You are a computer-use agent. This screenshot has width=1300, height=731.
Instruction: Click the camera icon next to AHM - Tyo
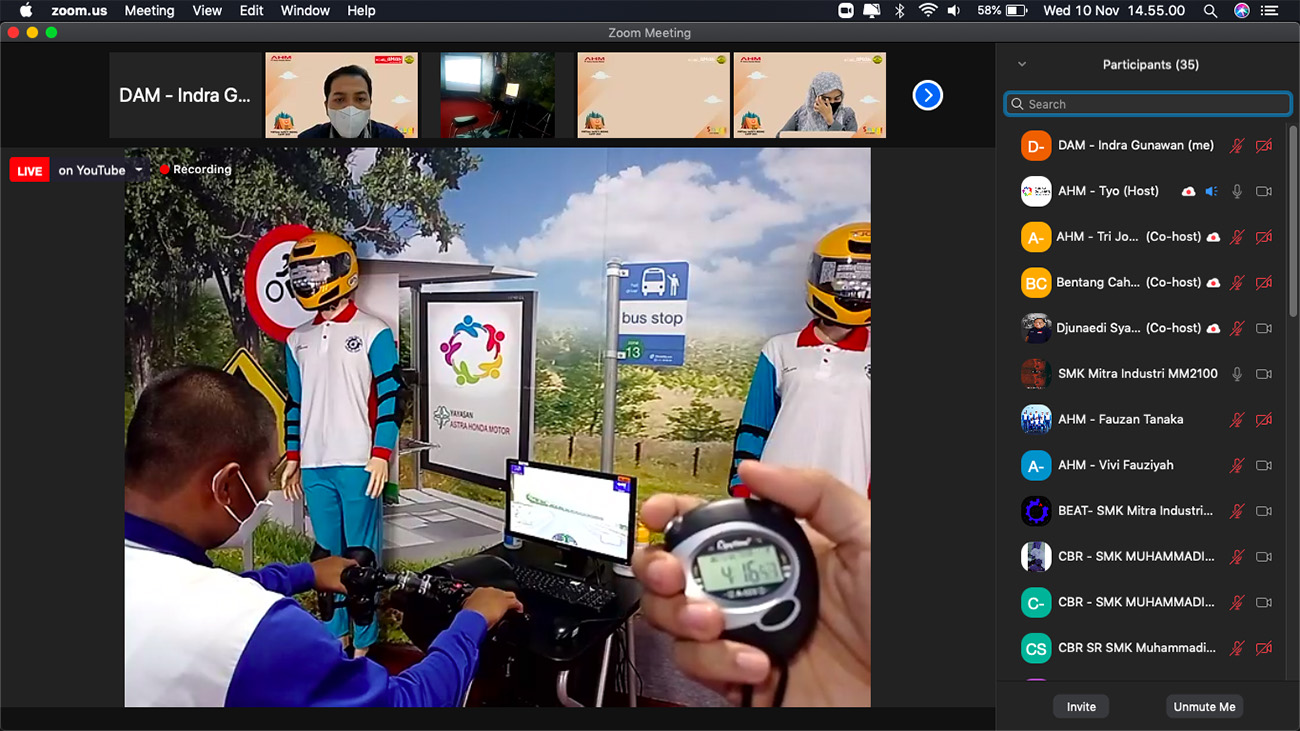pyautogui.click(x=1264, y=191)
